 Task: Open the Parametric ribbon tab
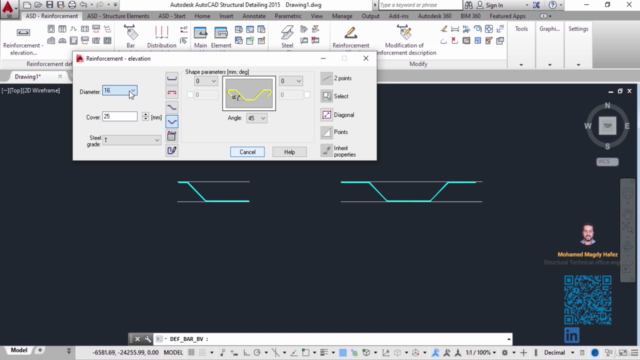click(x=288, y=16)
